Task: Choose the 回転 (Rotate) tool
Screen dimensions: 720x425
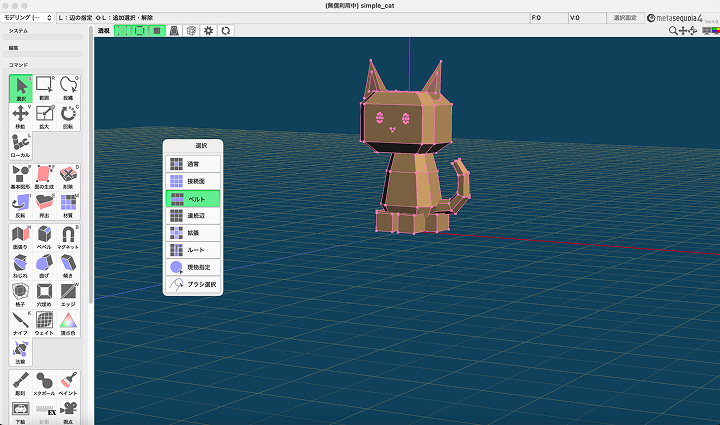Action: [68, 117]
